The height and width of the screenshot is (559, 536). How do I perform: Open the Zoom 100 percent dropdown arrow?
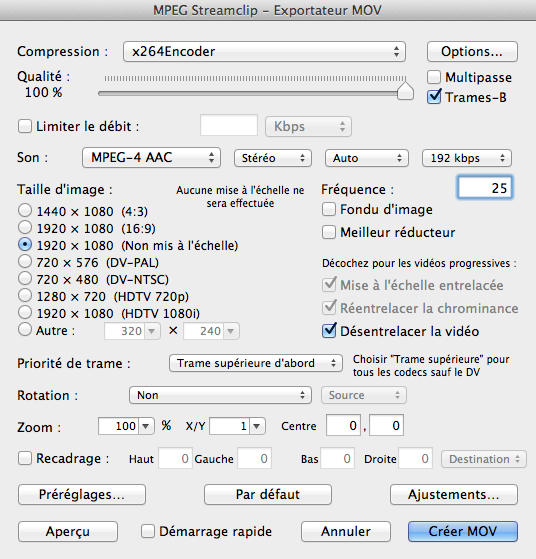pyautogui.click(x=146, y=426)
